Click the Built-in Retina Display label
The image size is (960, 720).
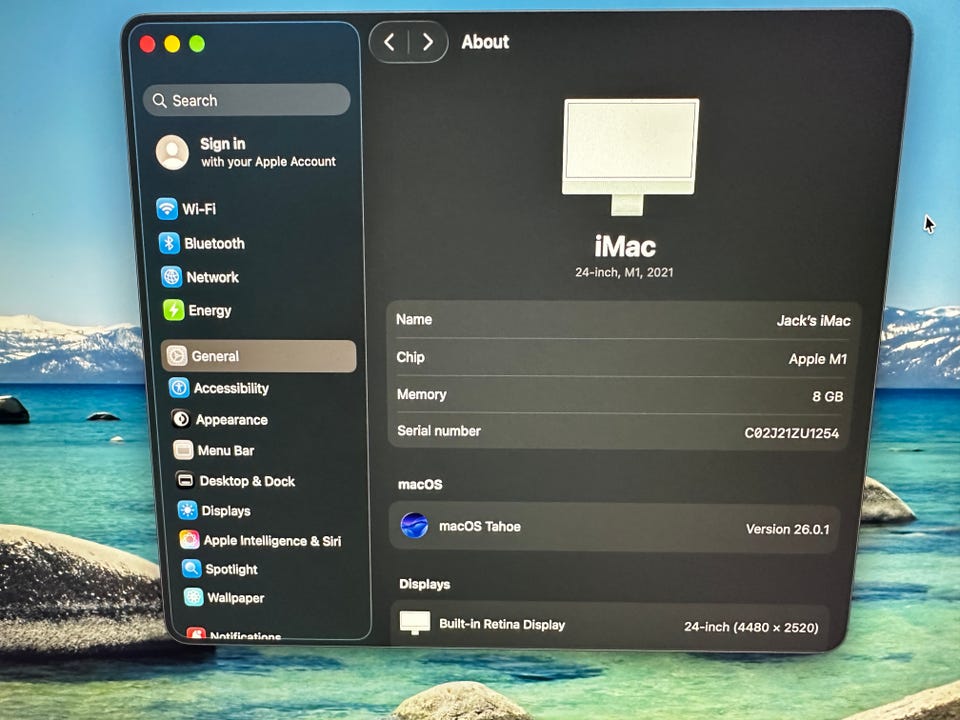pyautogui.click(x=502, y=624)
